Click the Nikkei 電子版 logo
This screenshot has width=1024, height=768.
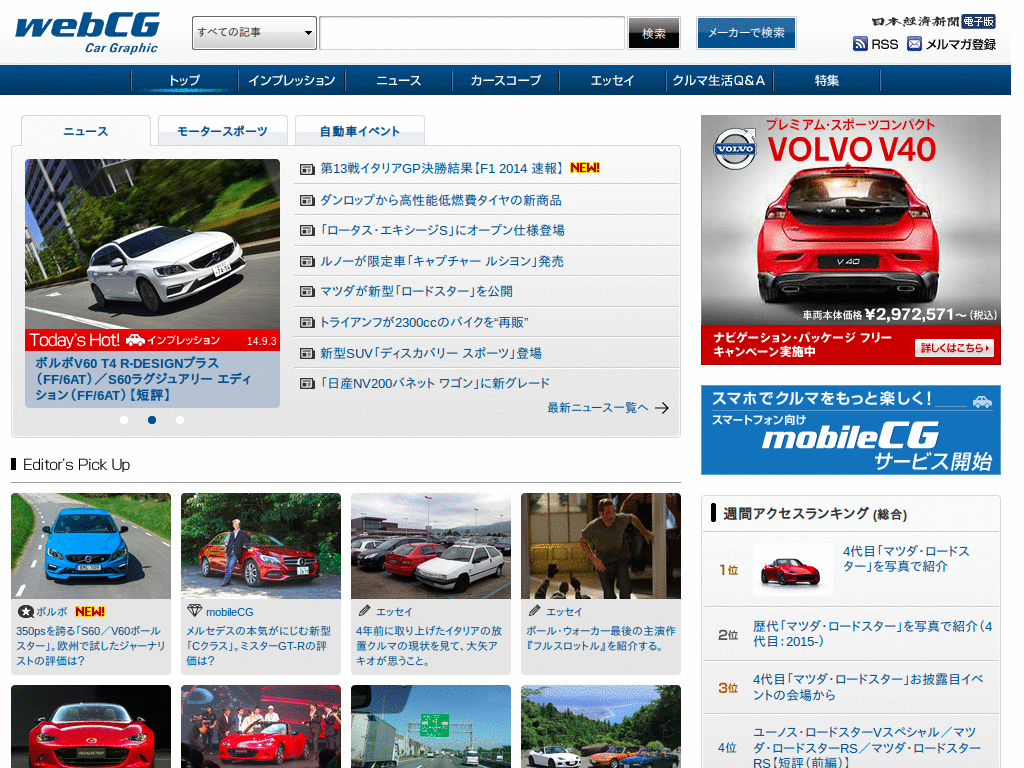click(933, 22)
